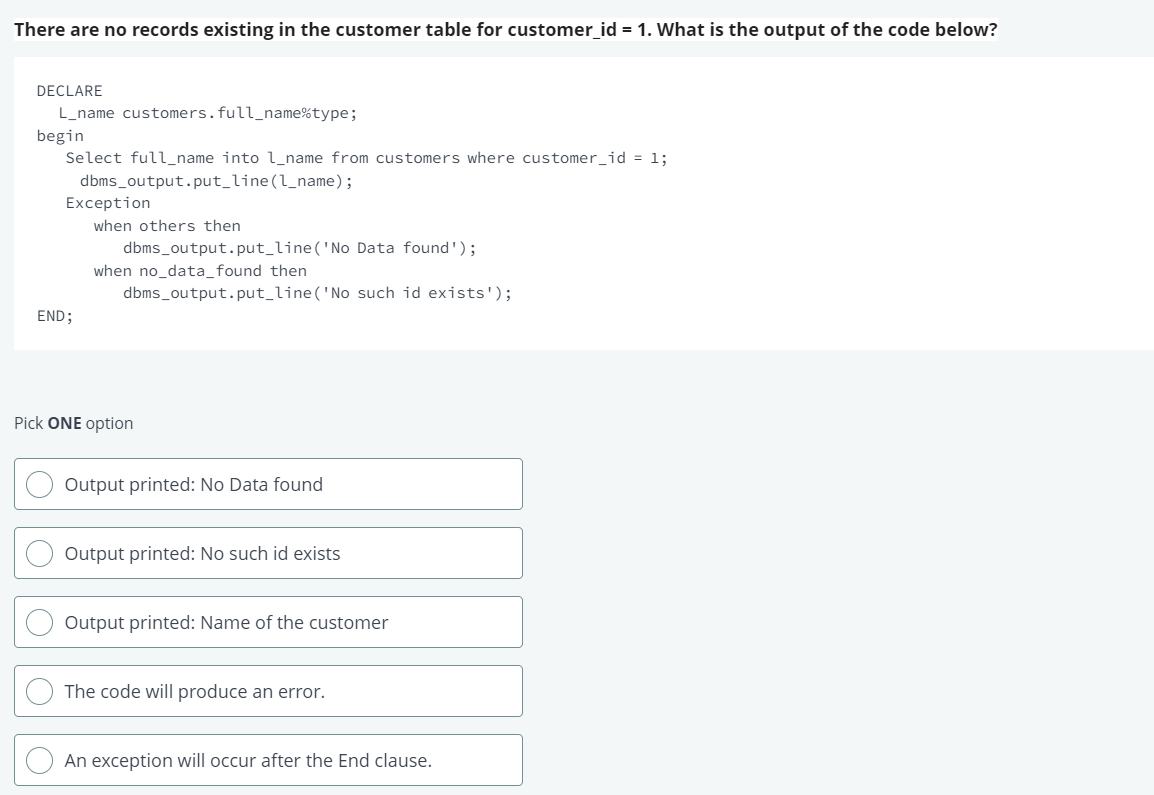Image resolution: width=1154 pixels, height=795 pixels.
Task: Click the radio circle of the third option
Action: [40, 621]
